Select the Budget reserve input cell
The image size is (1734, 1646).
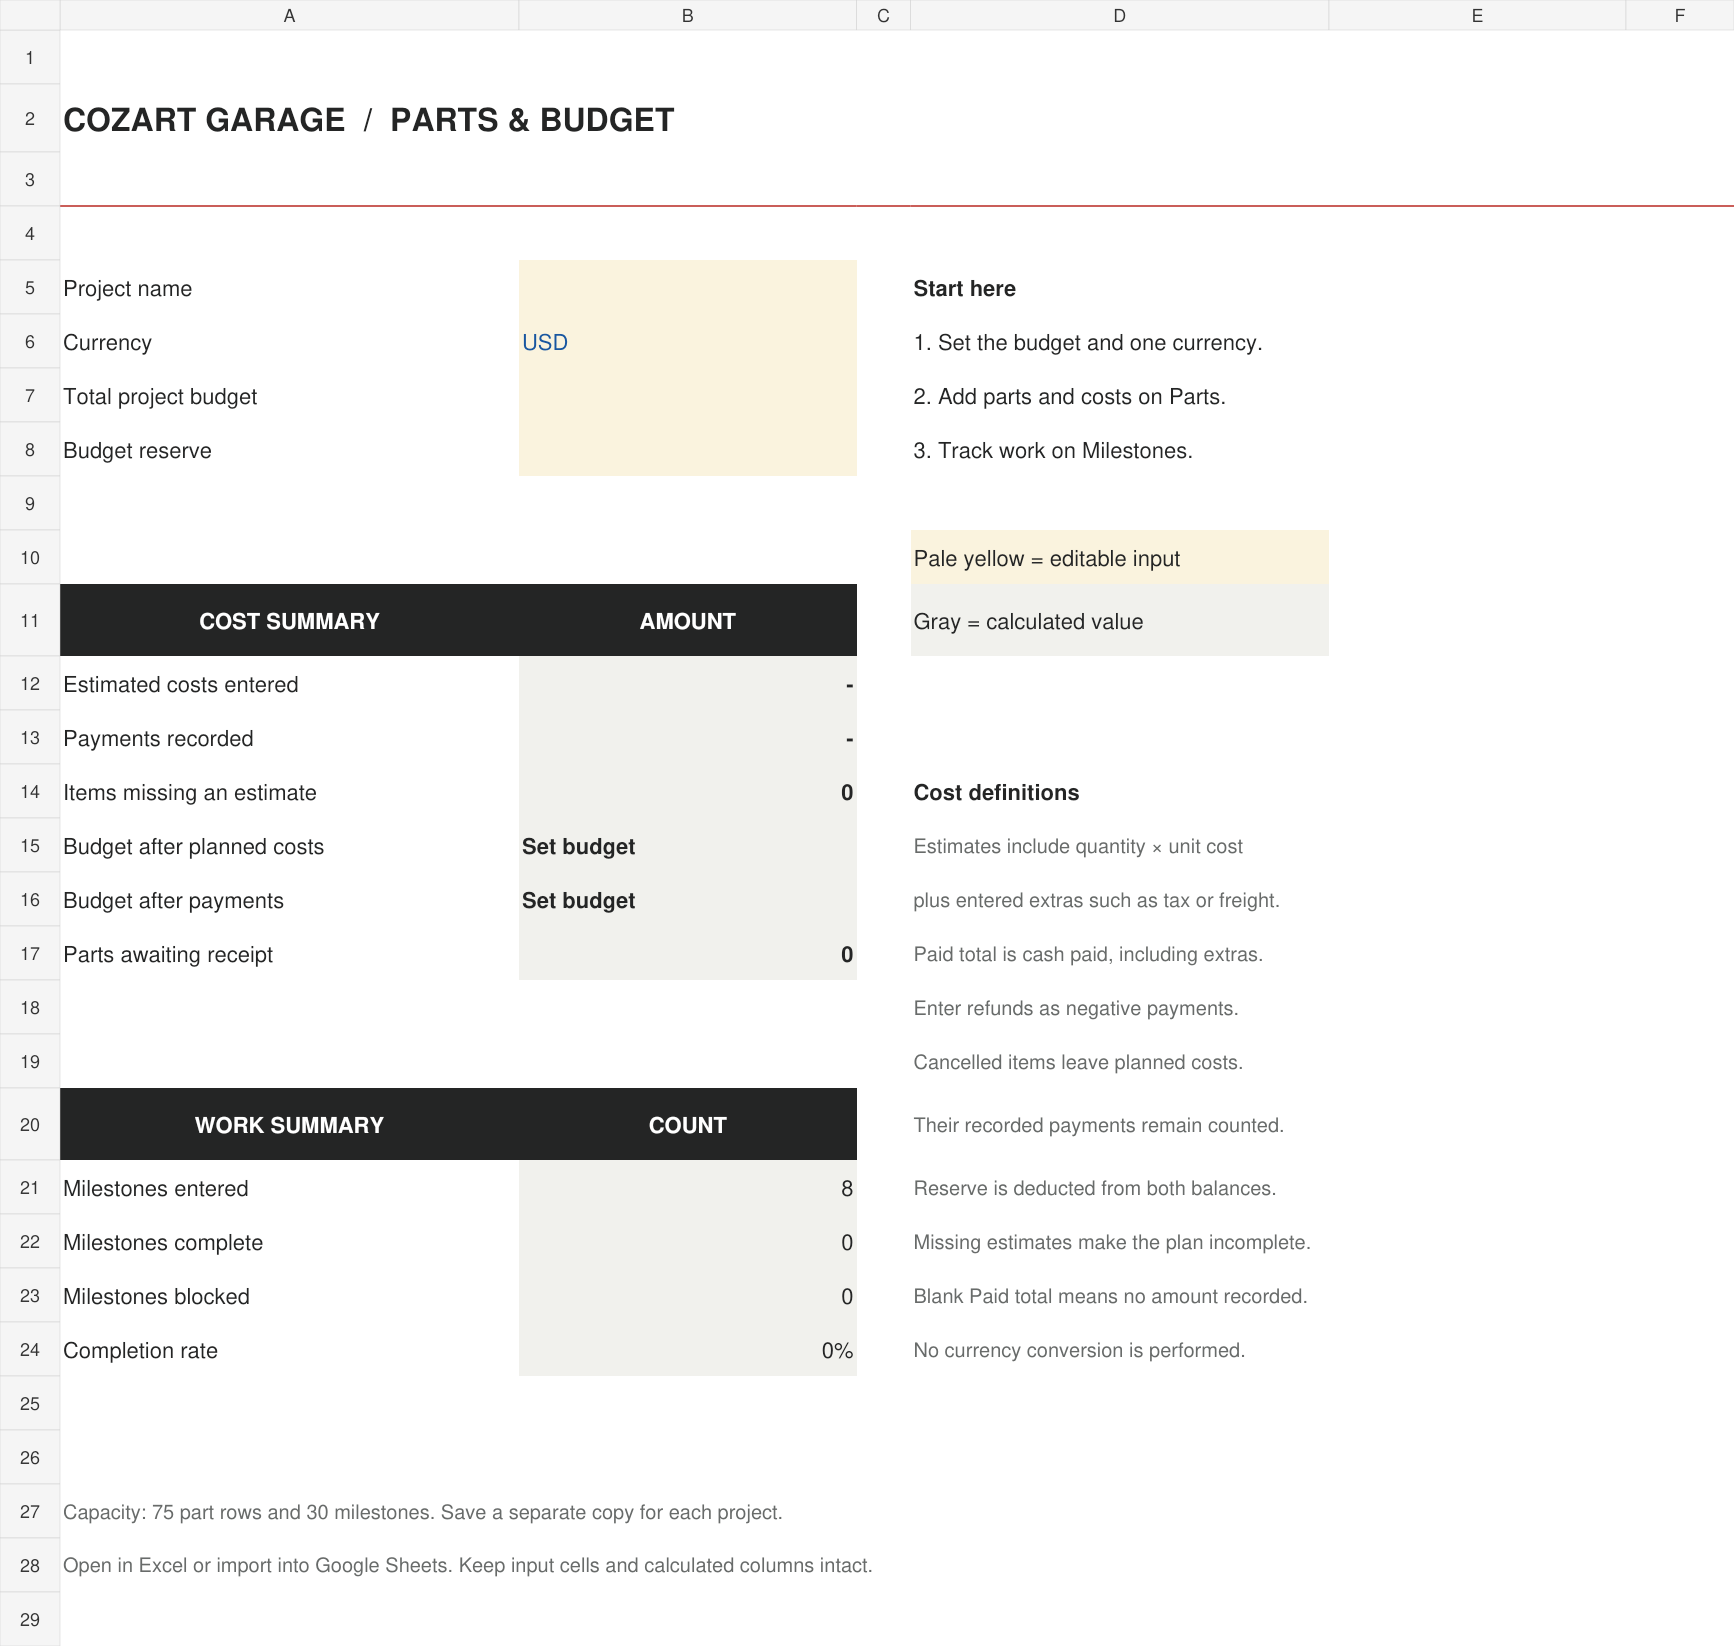click(x=687, y=450)
